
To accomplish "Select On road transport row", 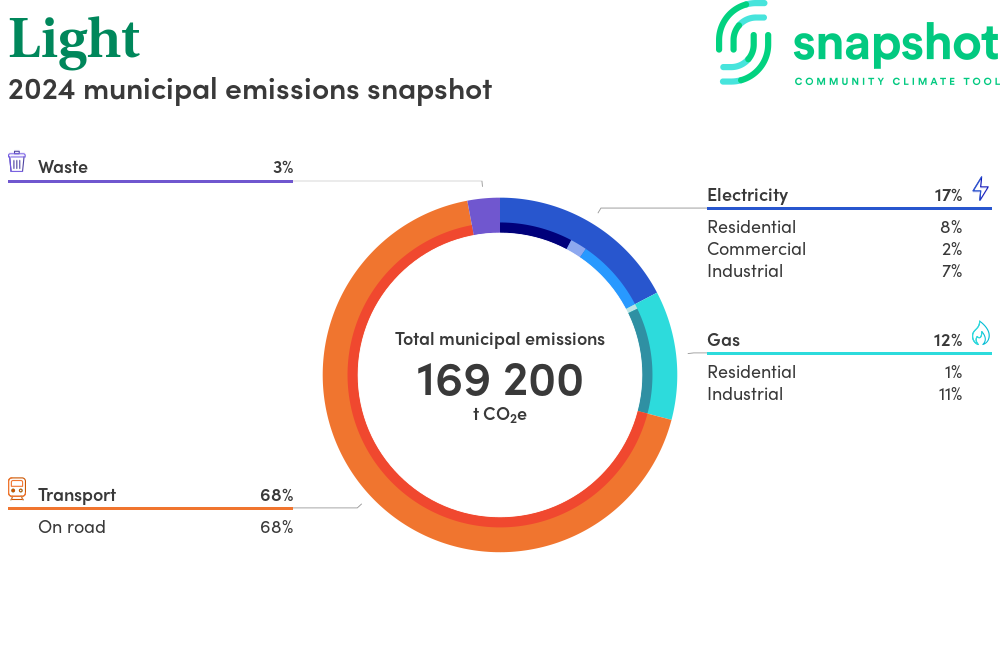I will [x=71, y=527].
